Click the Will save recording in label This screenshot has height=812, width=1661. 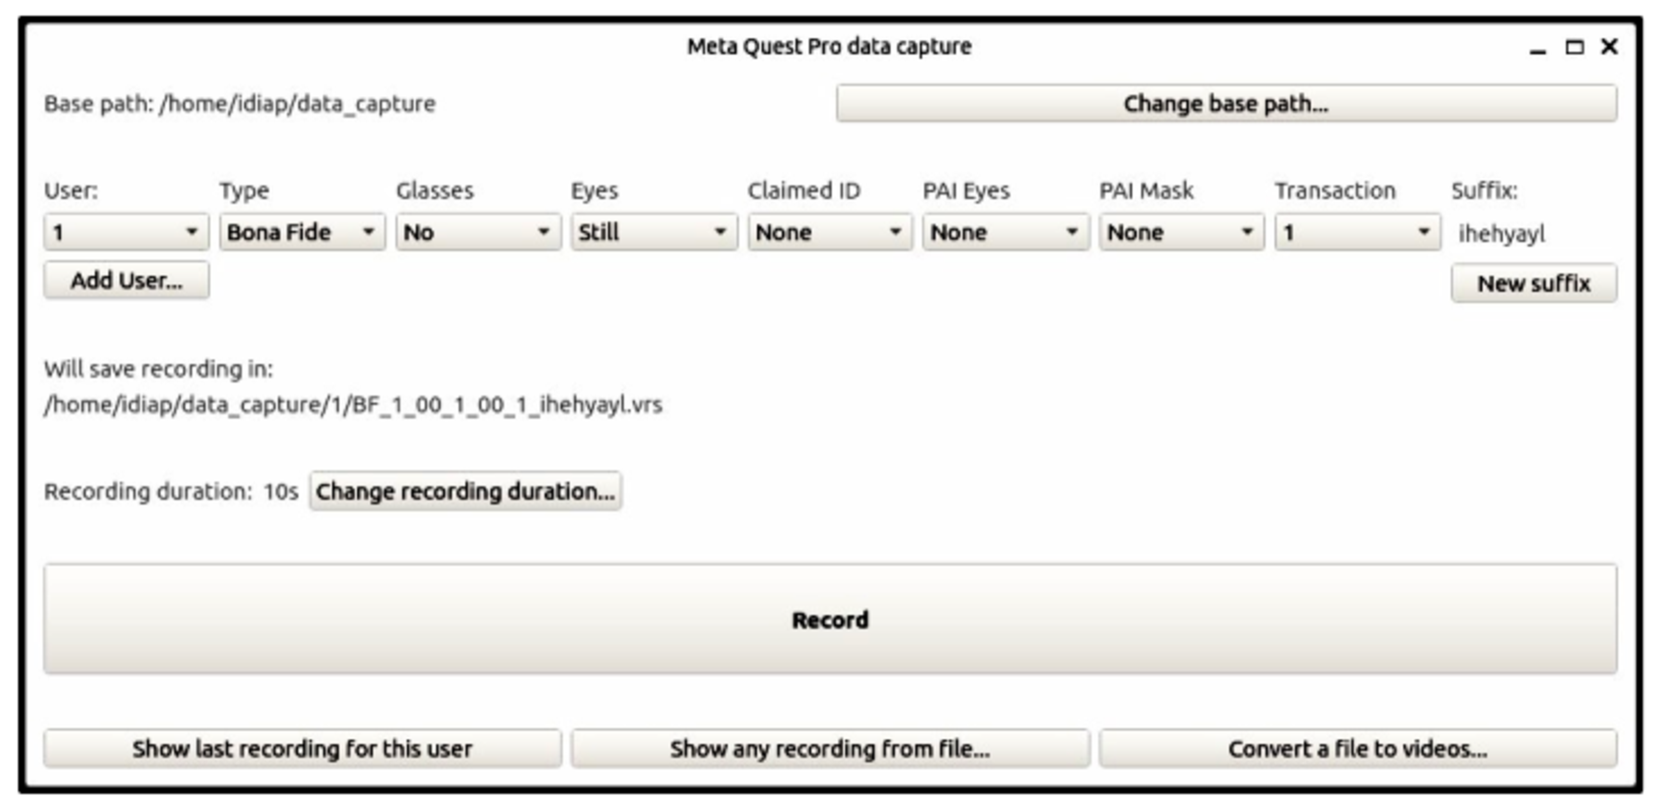pyautogui.click(x=158, y=369)
